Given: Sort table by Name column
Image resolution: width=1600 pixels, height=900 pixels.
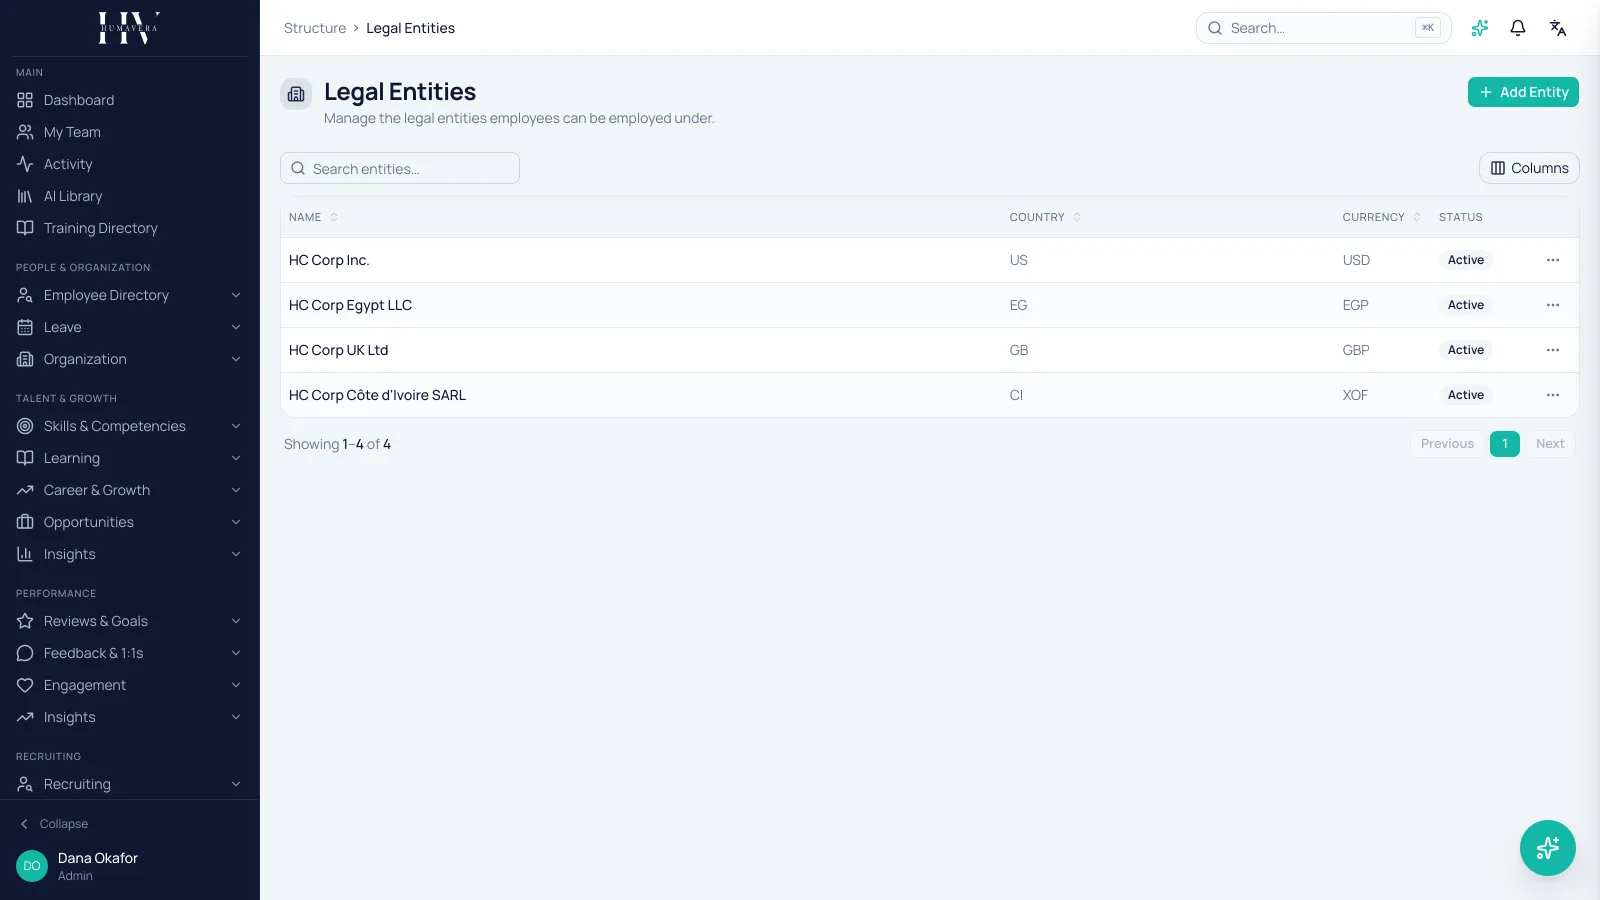Looking at the screenshot, I should (313, 217).
